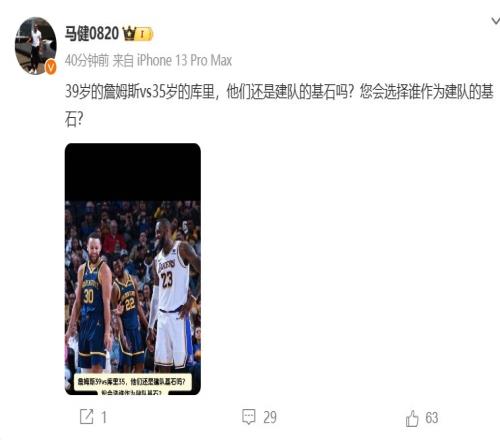Click the Lakers number 23 player
Image resolution: width=500 pixels, height=440 pixels.
pos(173,295)
